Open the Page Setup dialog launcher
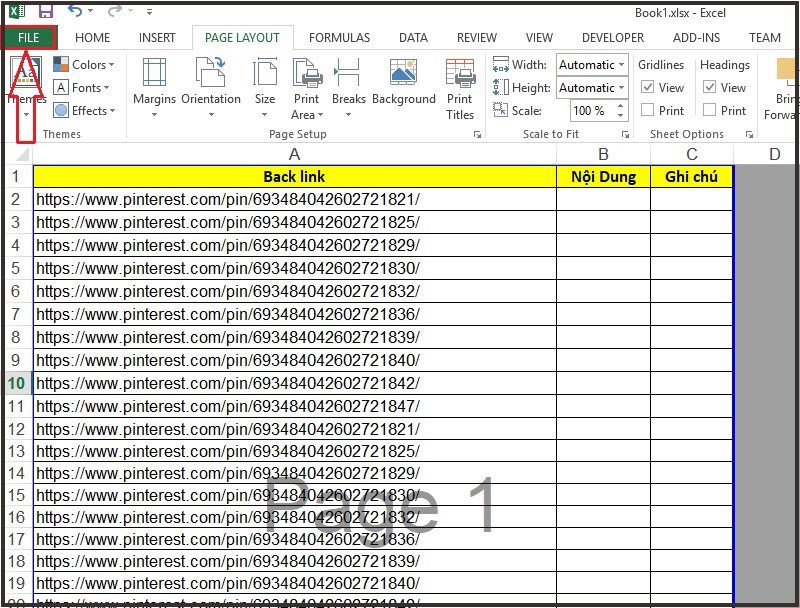Screen dimensions: 800x608 coord(477,135)
